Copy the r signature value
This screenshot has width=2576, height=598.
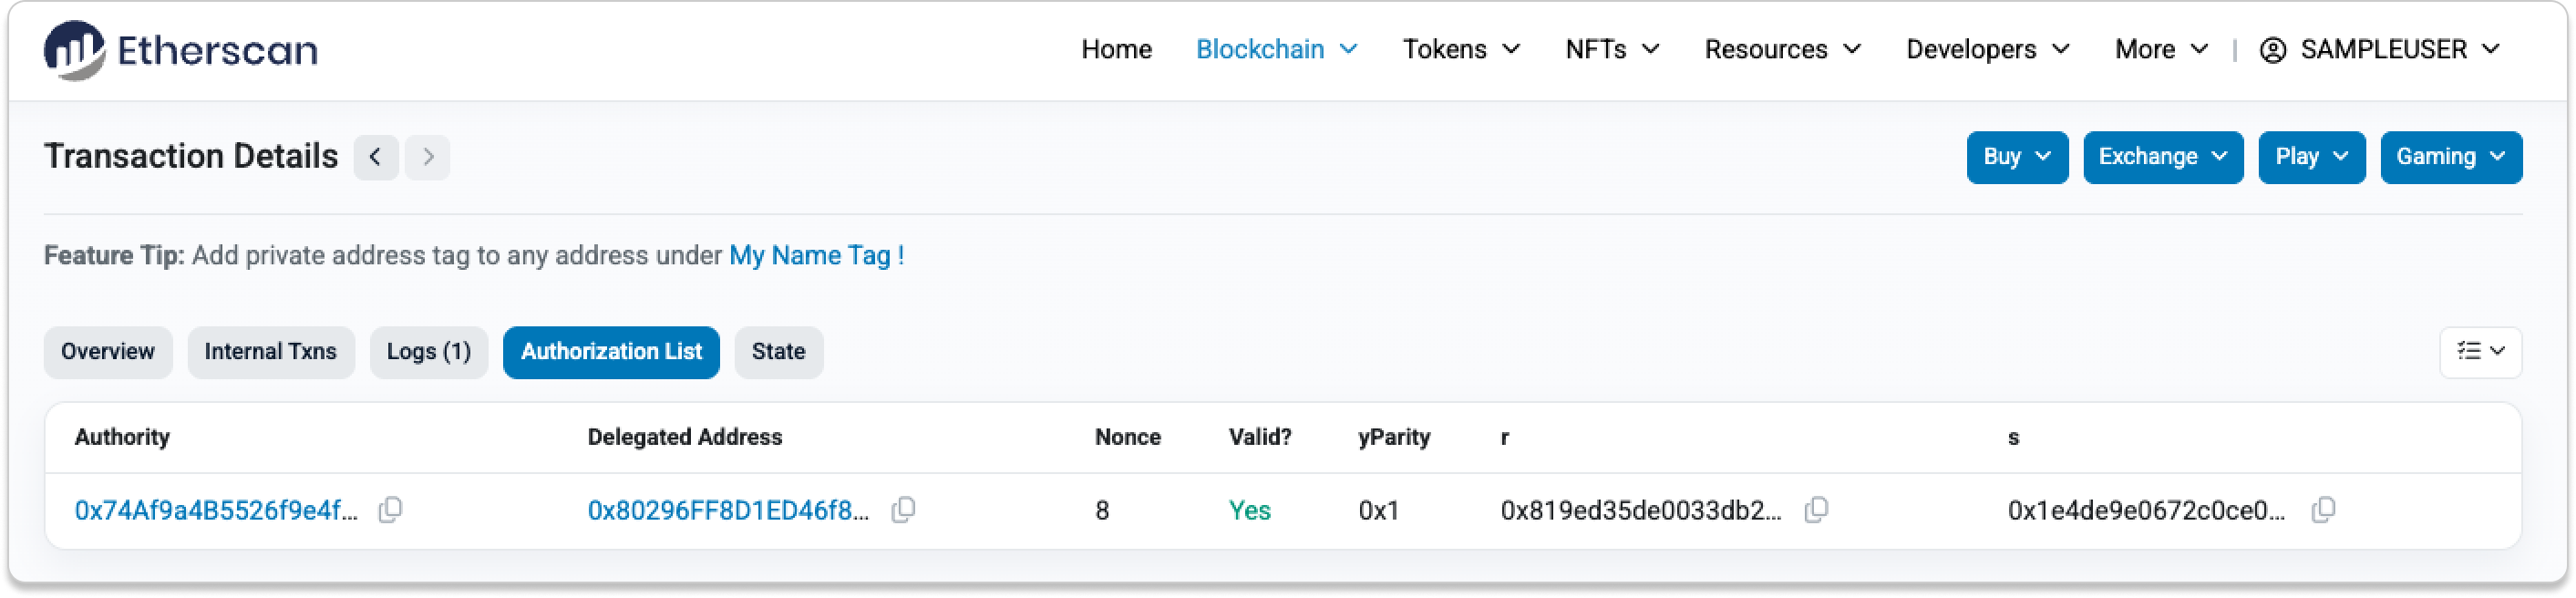coord(1816,510)
